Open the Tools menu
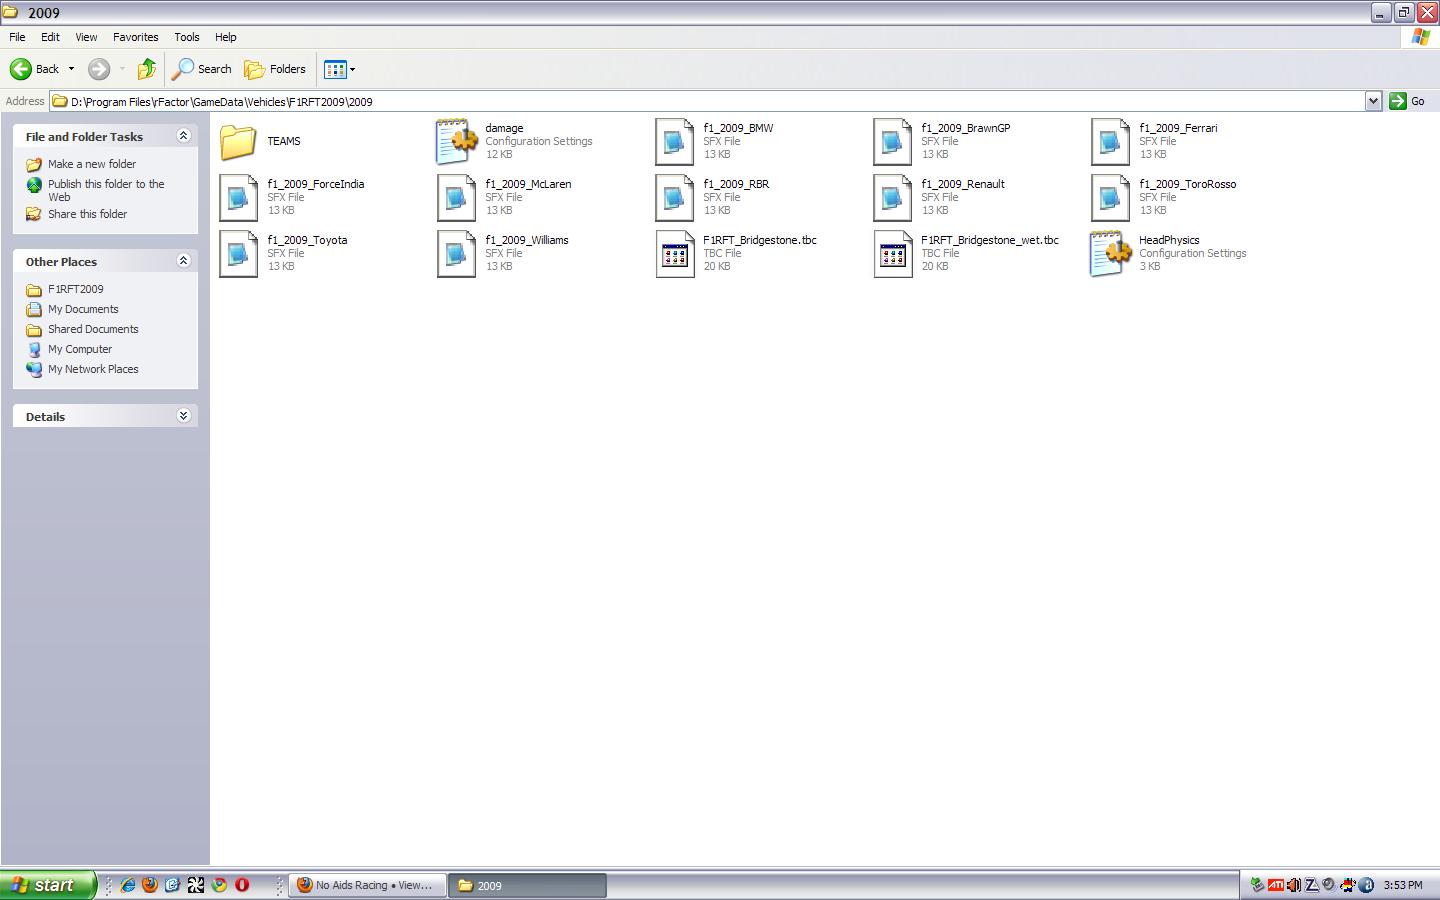 187,37
